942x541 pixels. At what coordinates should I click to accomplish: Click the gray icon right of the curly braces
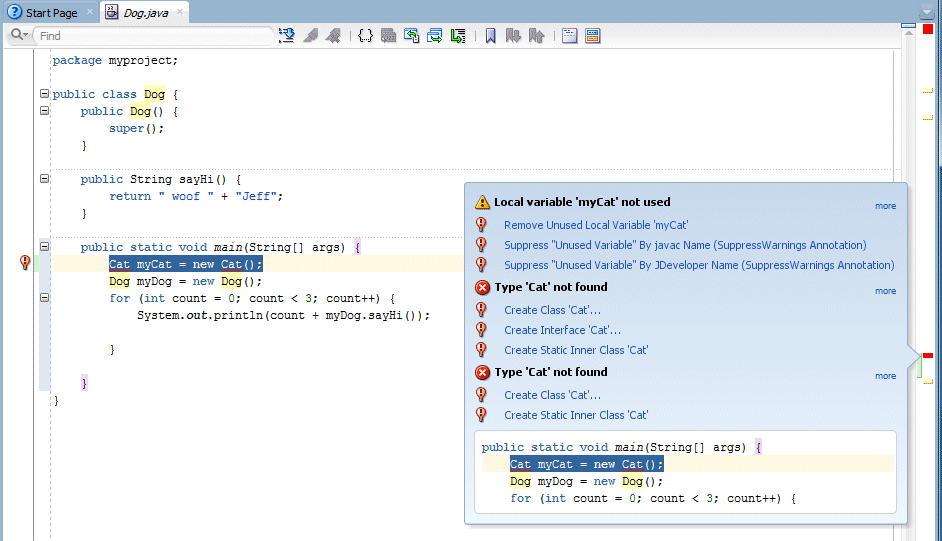click(389, 36)
